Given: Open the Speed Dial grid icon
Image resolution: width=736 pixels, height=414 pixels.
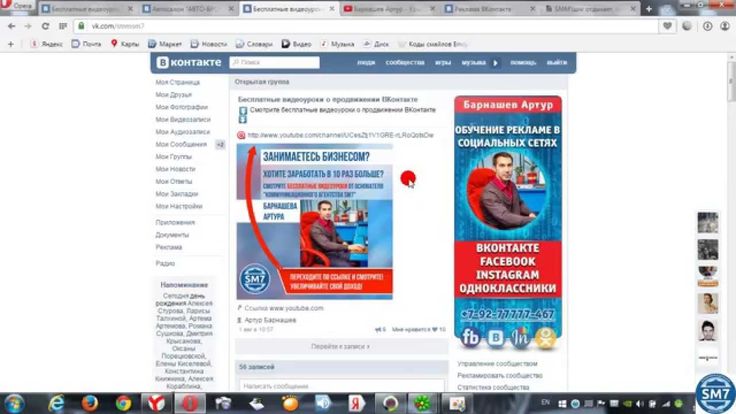Looking at the screenshot, I should (62, 26).
